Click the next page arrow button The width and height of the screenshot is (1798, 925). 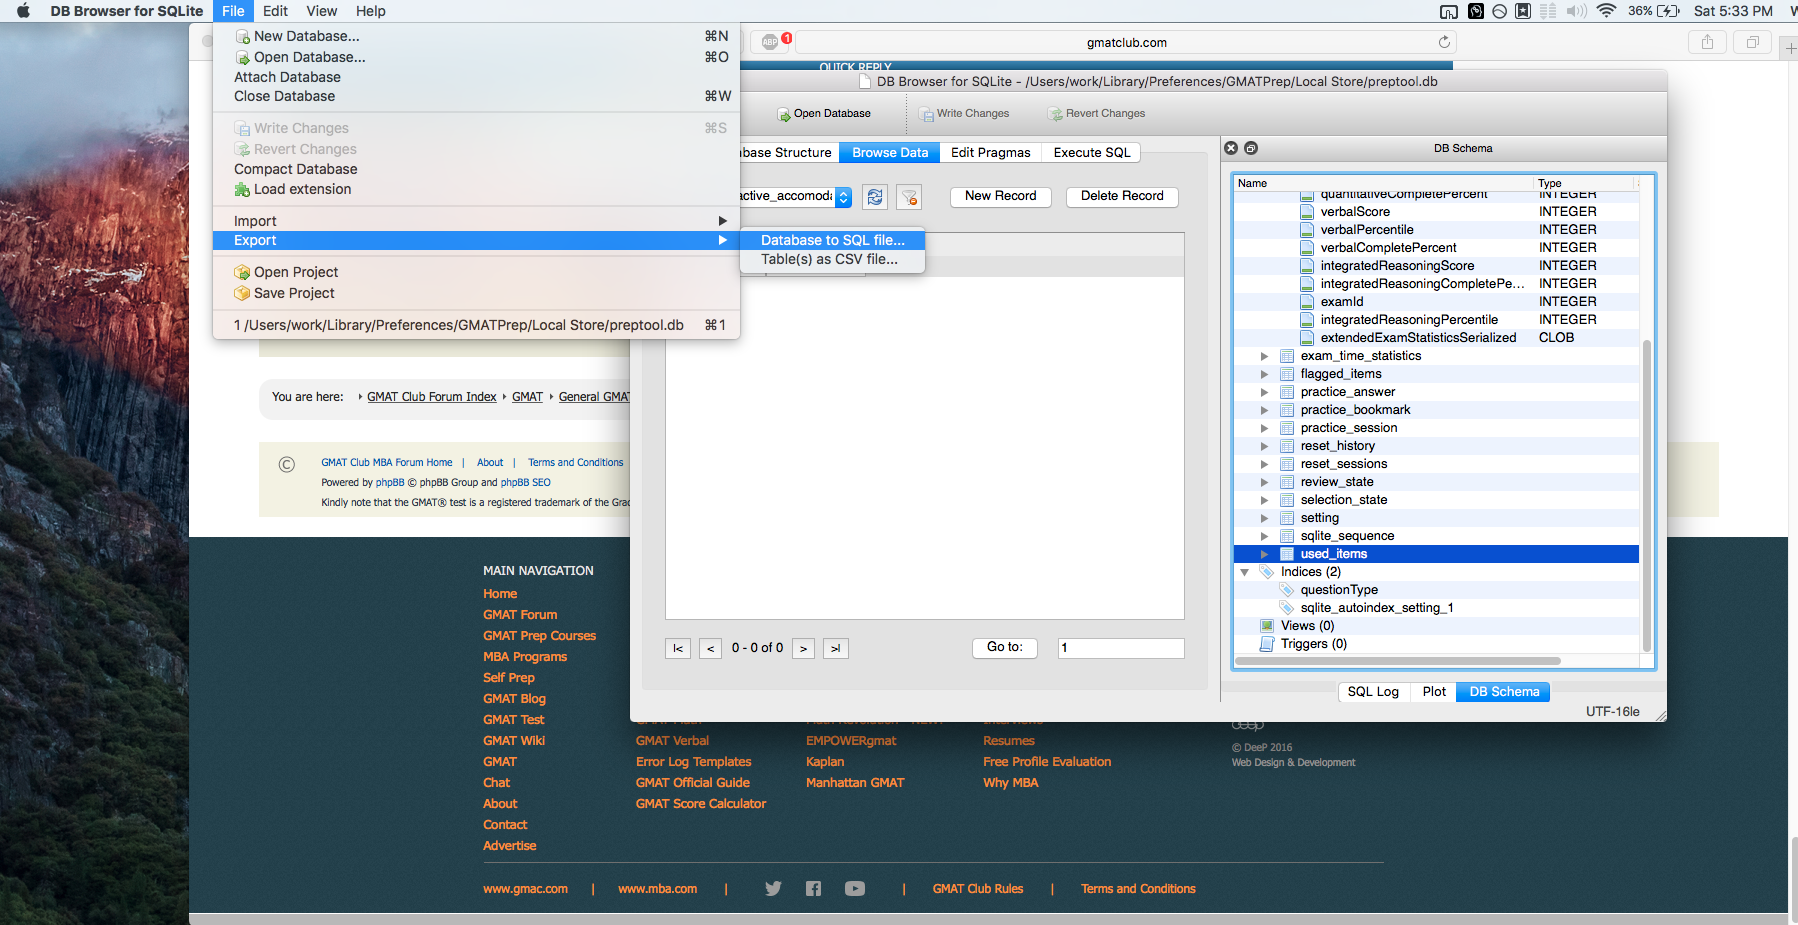(x=803, y=648)
